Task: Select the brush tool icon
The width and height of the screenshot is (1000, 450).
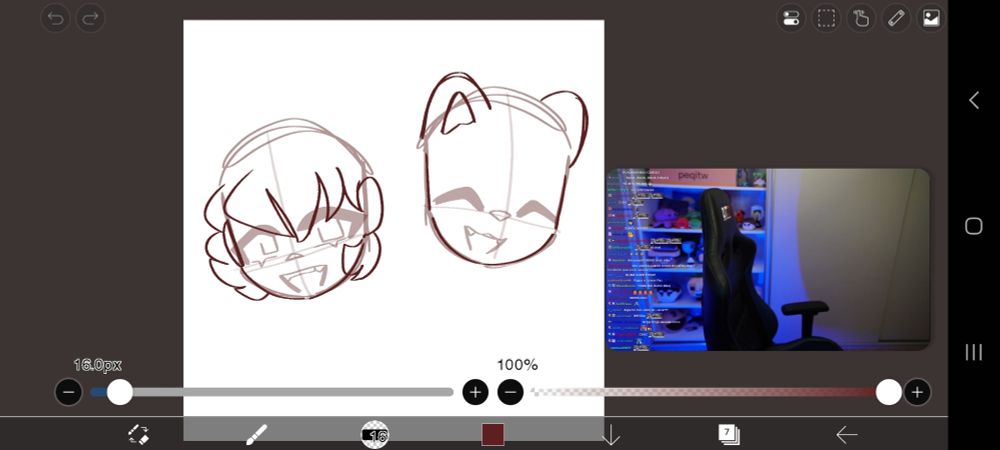Action: coord(256,435)
